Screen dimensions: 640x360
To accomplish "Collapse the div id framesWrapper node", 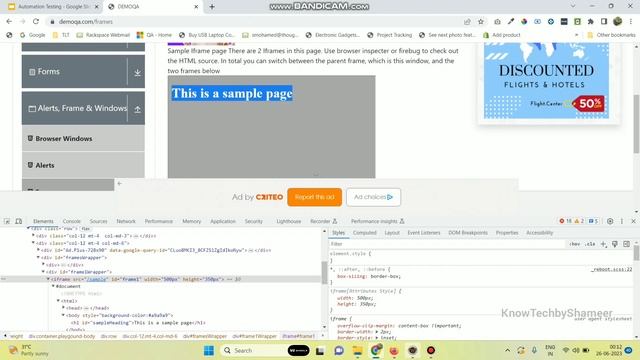I will pyautogui.click(x=38, y=258).
